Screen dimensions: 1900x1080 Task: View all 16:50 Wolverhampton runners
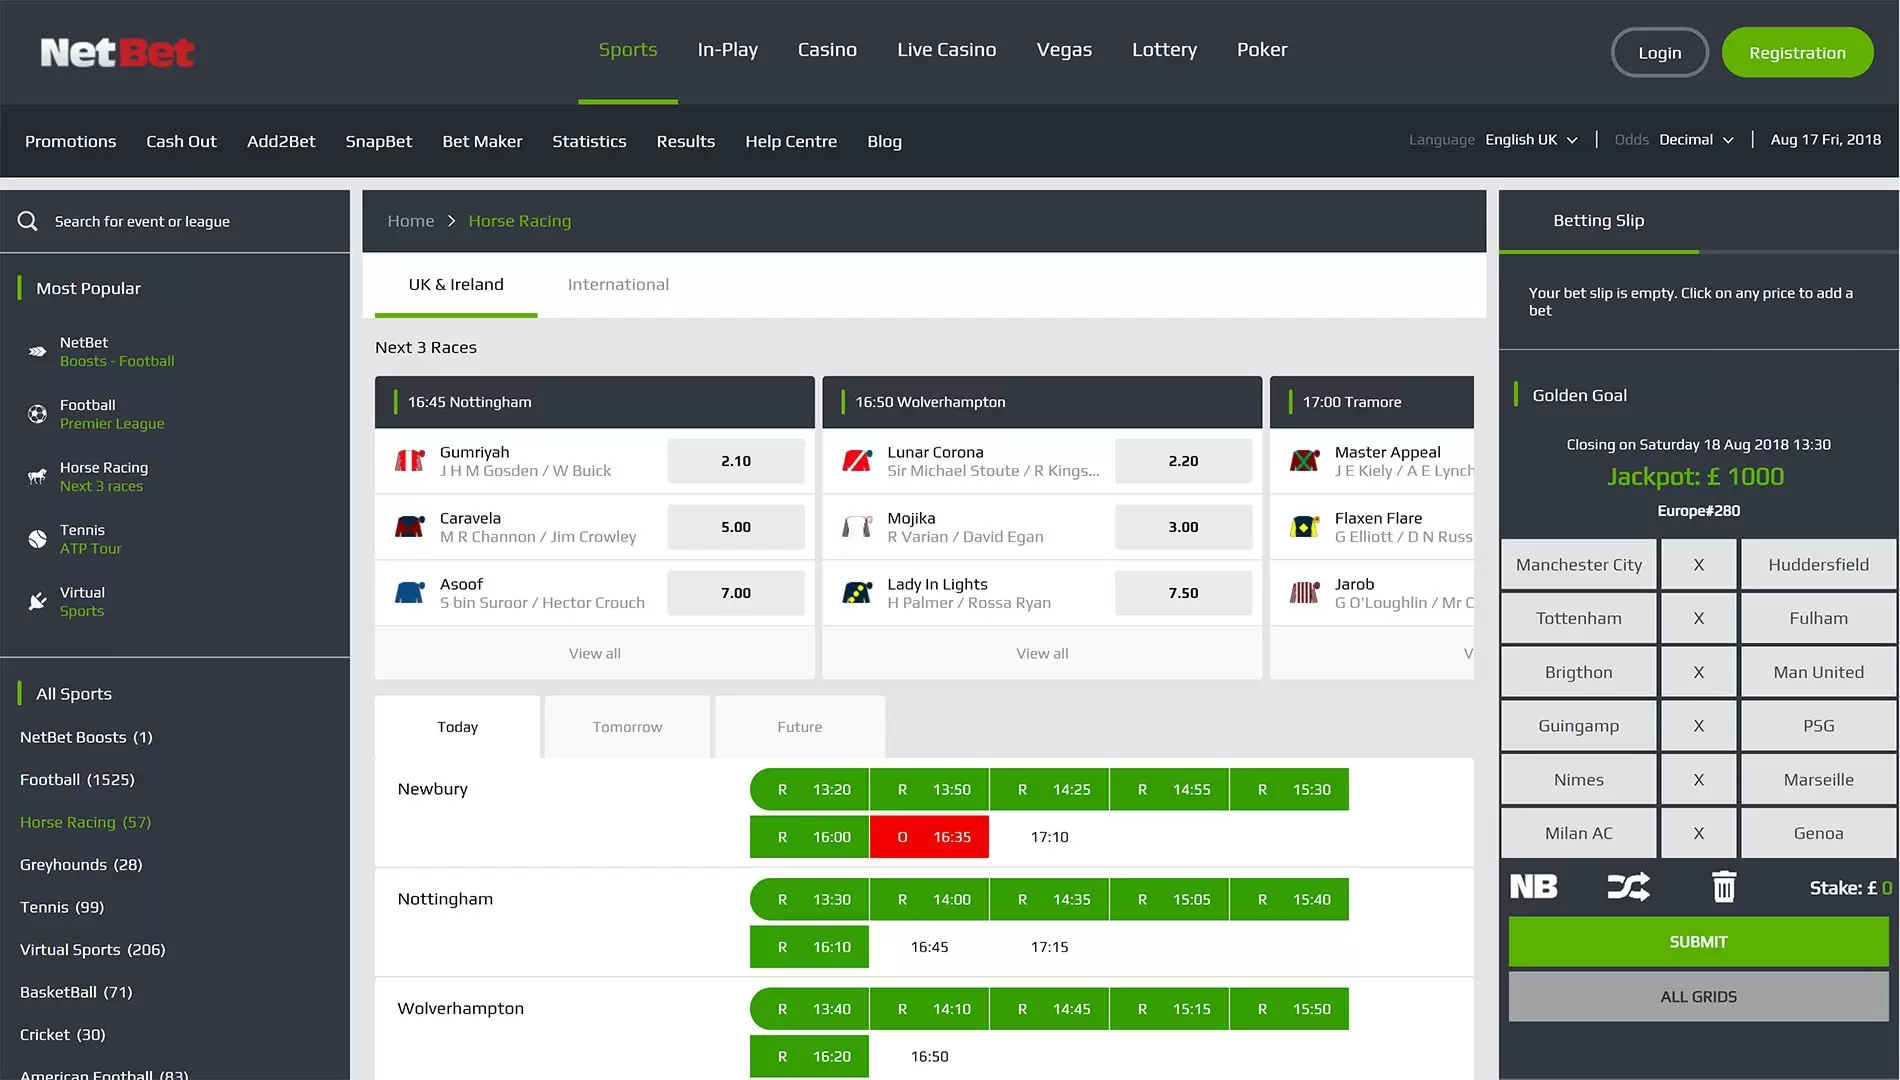1042,654
